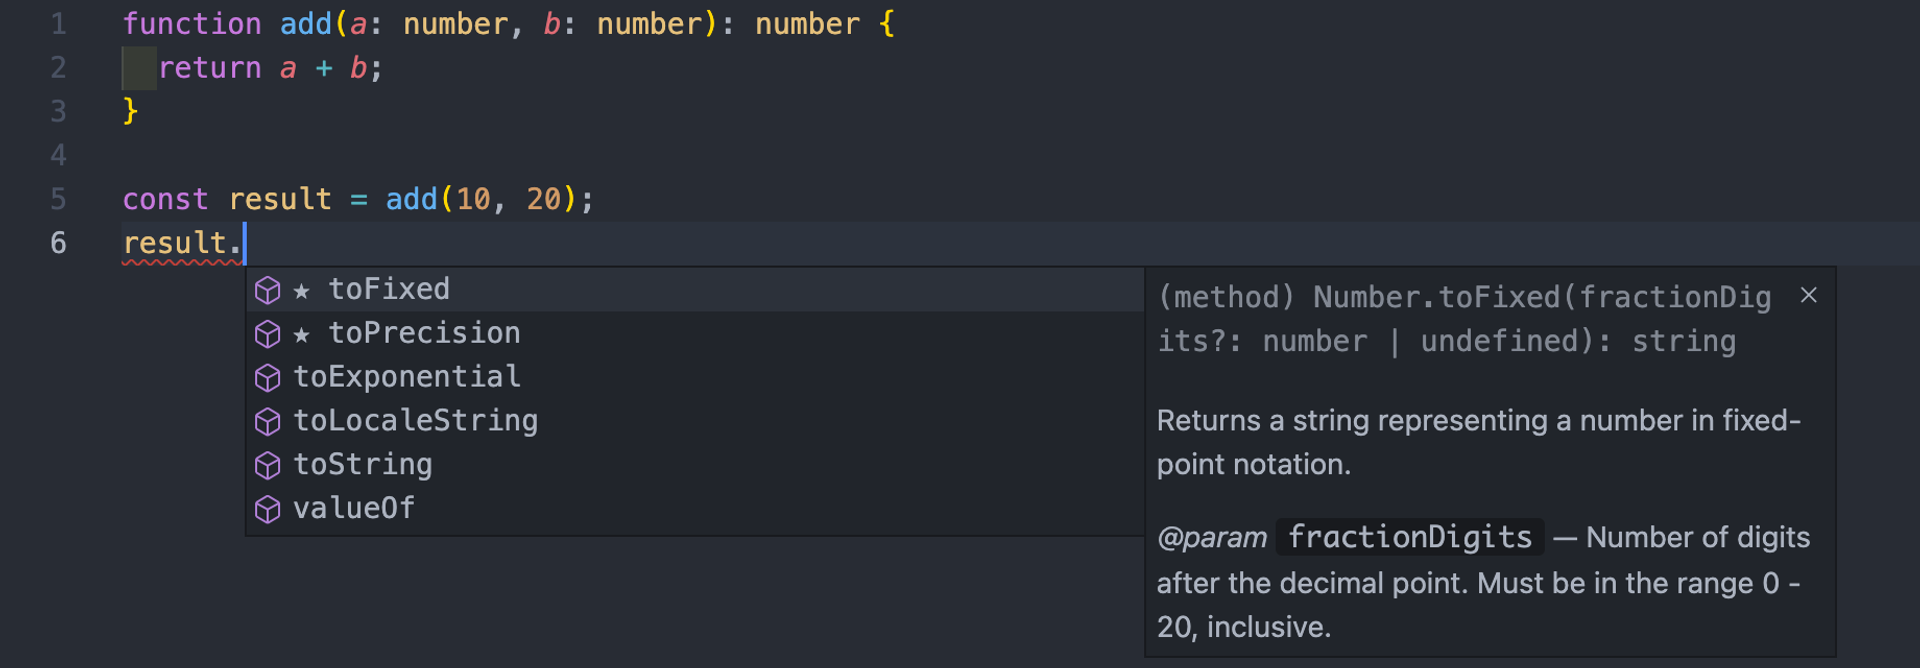This screenshot has width=1920, height=668.
Task: Click the cube icon beside toLocaleString
Action: 267,422
